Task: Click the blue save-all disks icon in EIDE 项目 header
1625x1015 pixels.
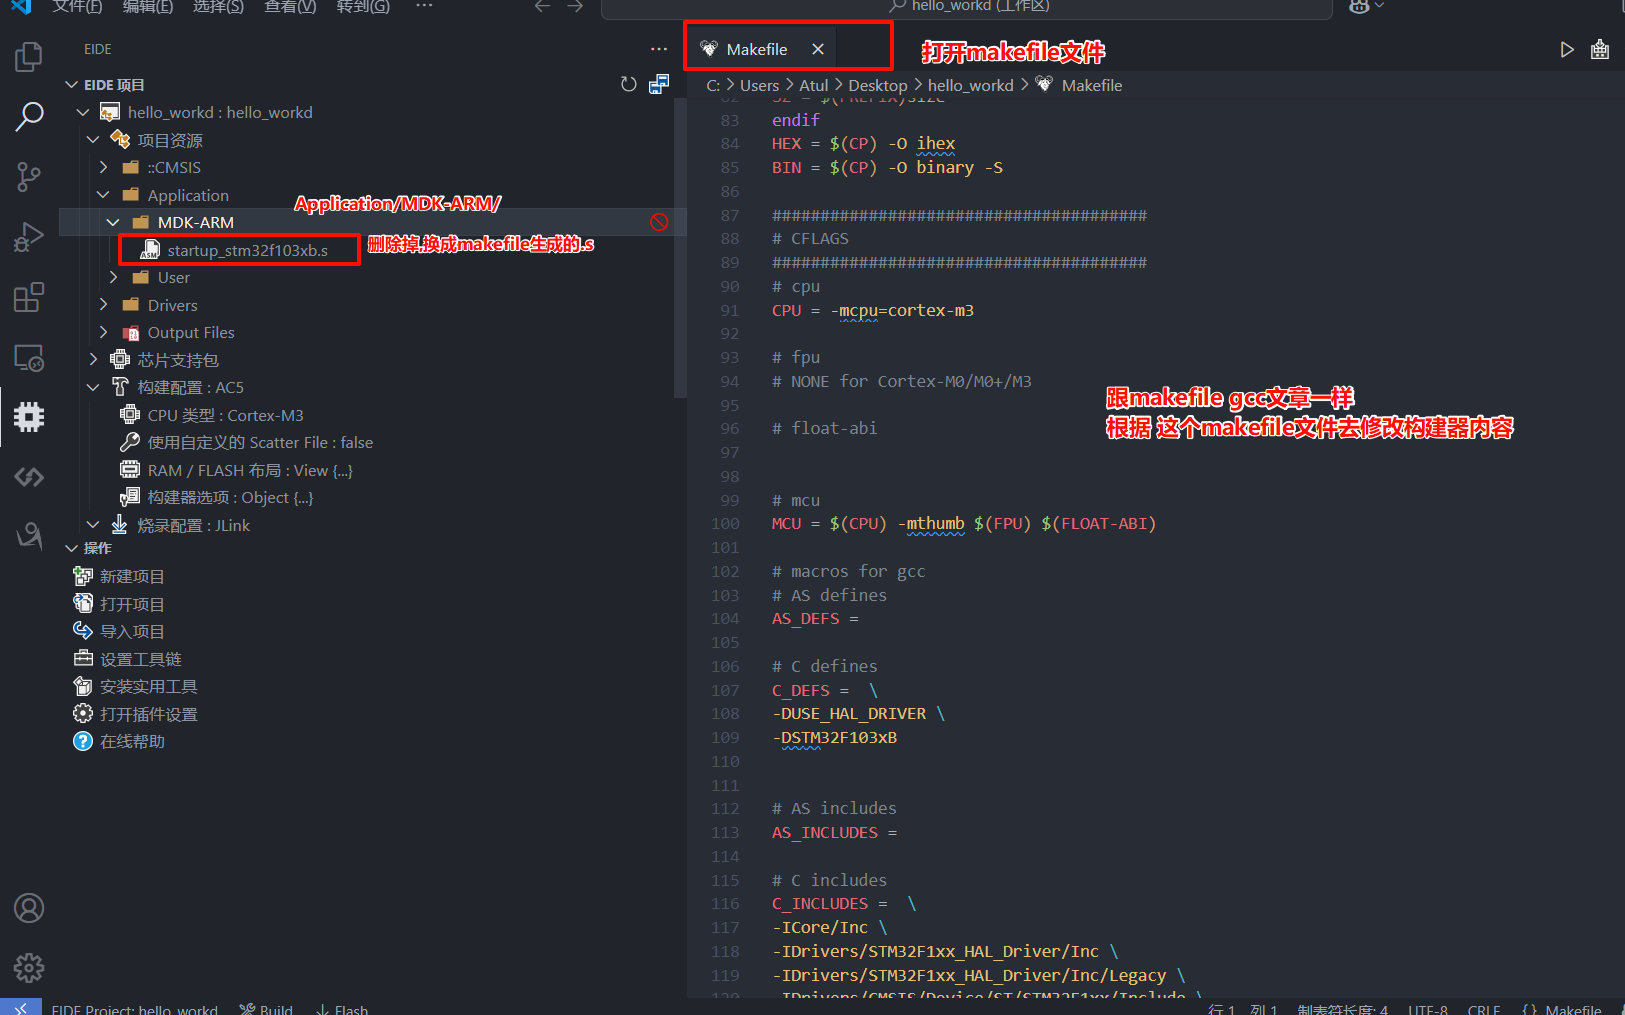Action: pyautogui.click(x=659, y=85)
